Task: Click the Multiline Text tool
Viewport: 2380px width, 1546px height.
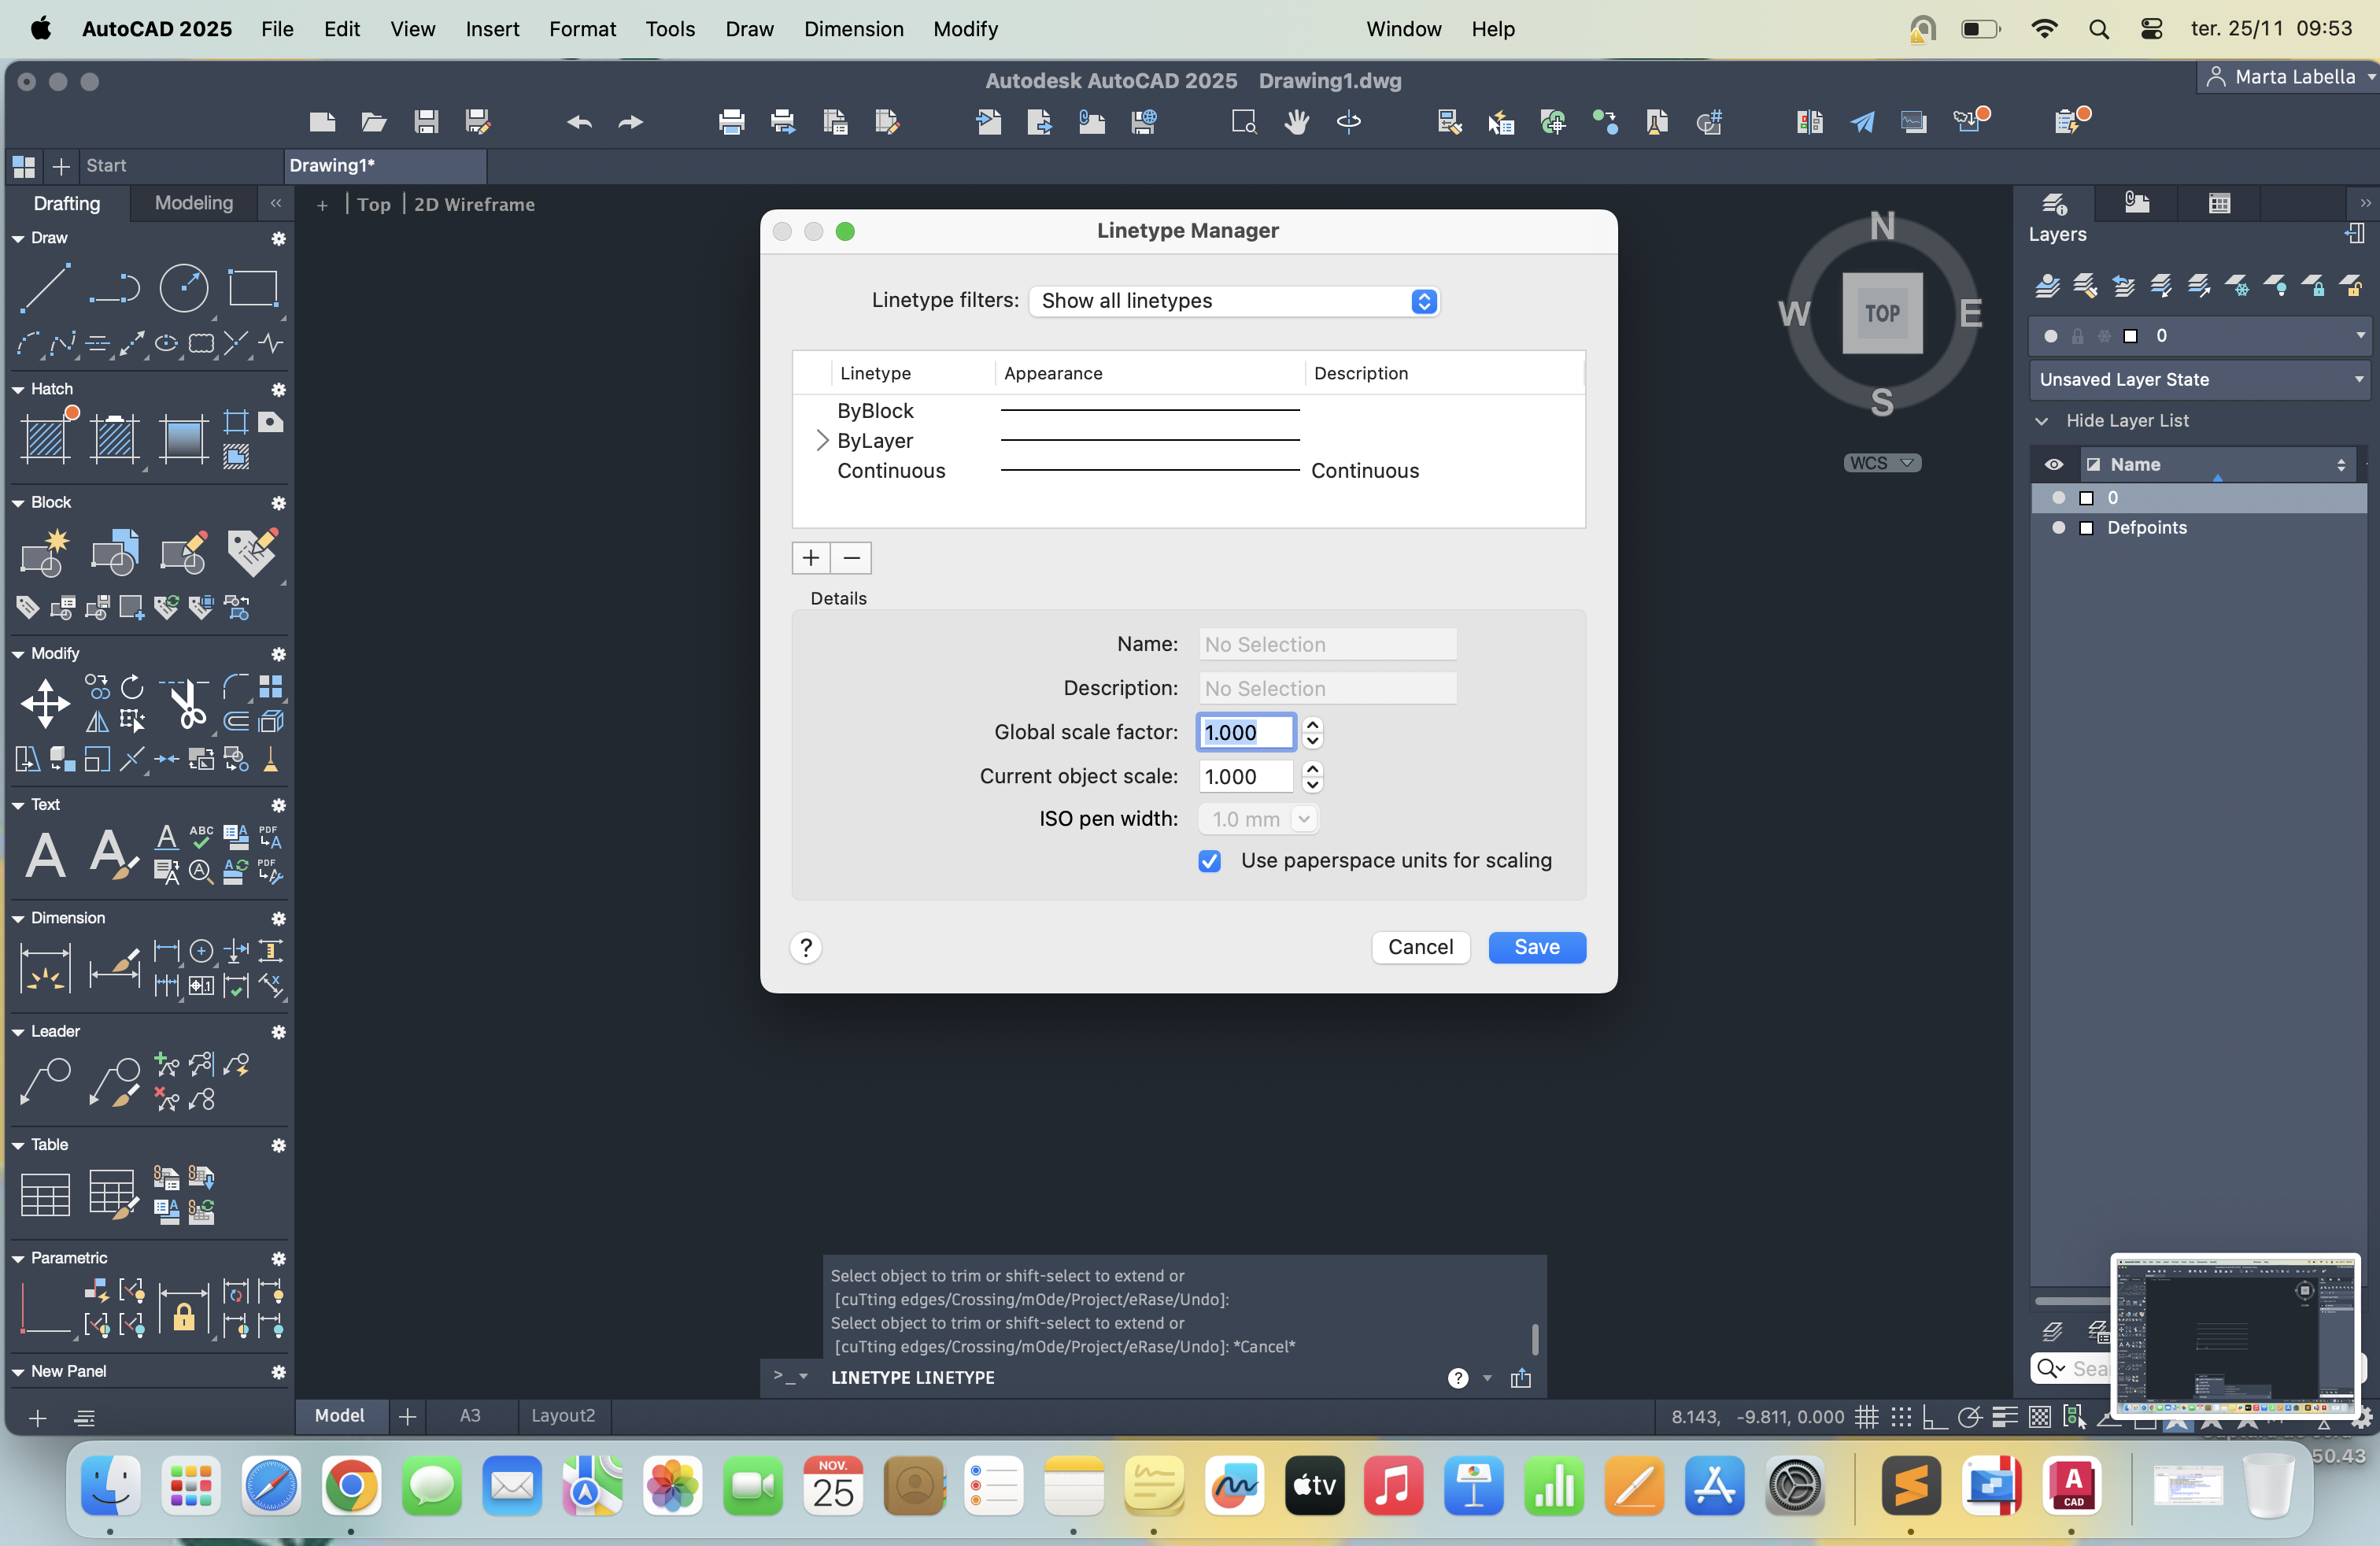Action: click(x=45, y=855)
